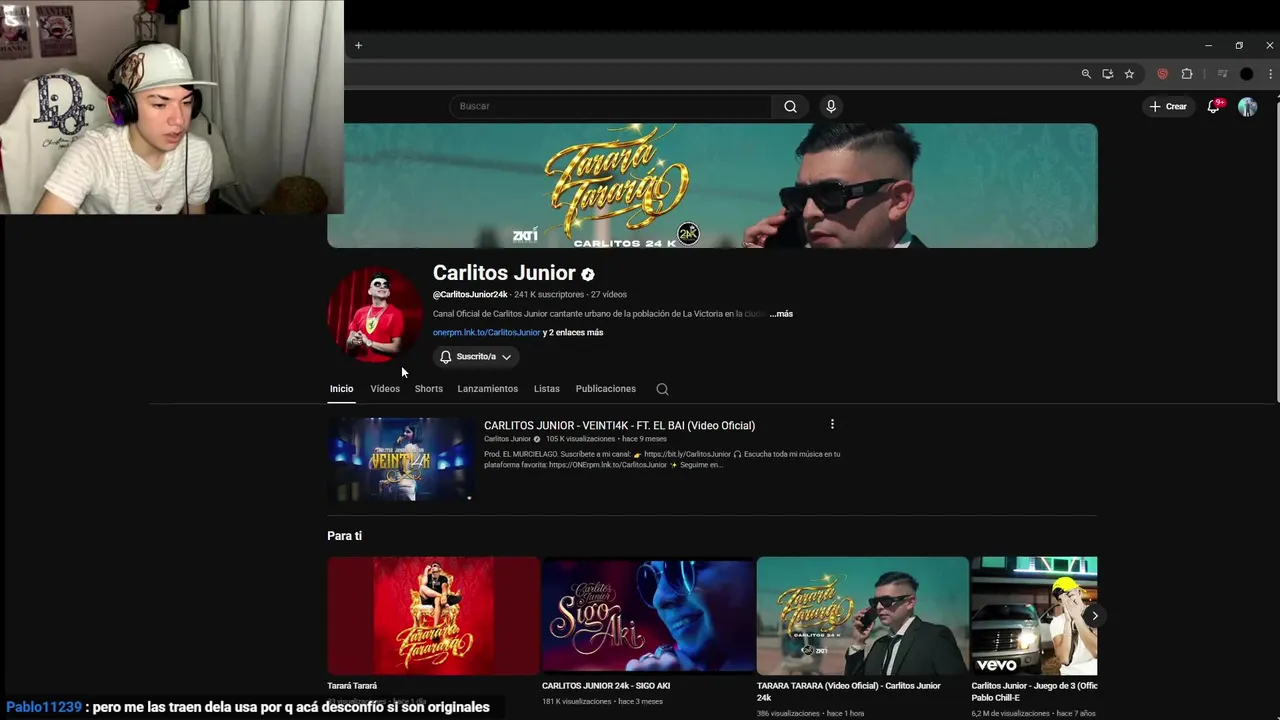The image size is (1280, 720).
Task: Open the notifications bell in YouTube header
Action: click(1214, 106)
